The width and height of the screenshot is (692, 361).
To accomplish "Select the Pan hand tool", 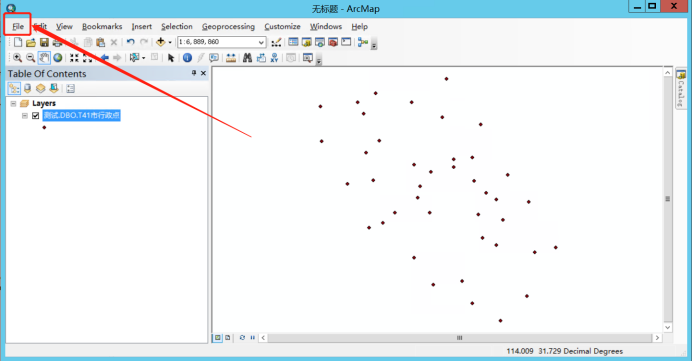I will [44, 58].
